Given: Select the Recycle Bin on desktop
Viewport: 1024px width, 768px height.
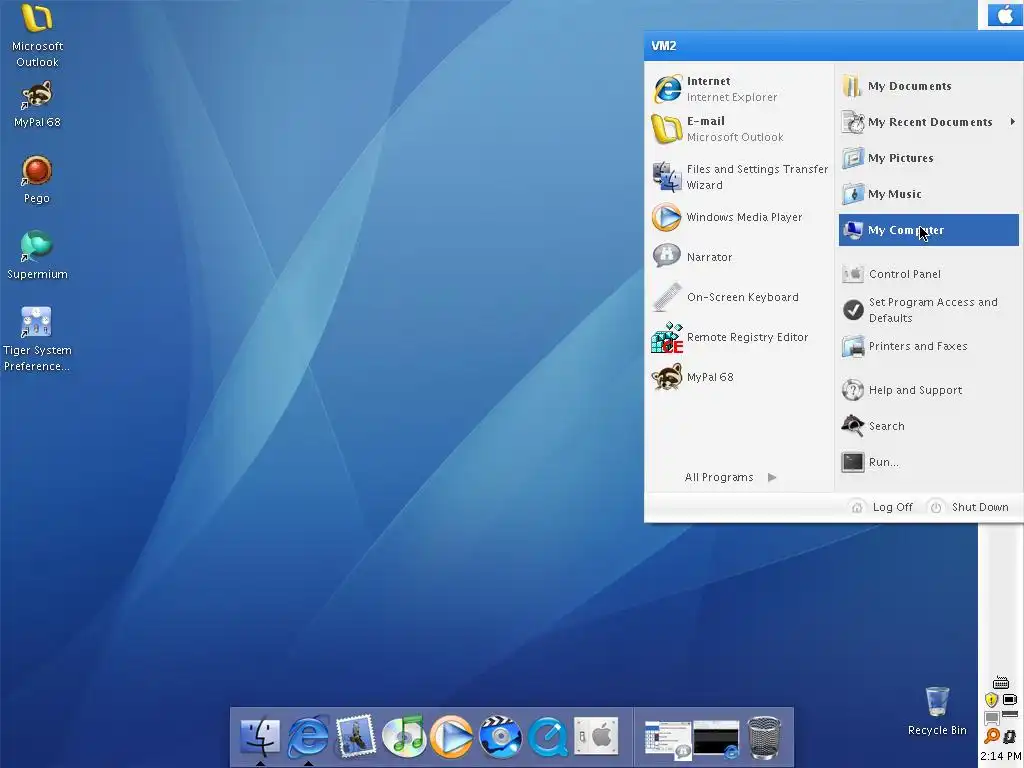Looking at the screenshot, I should coord(936,711).
